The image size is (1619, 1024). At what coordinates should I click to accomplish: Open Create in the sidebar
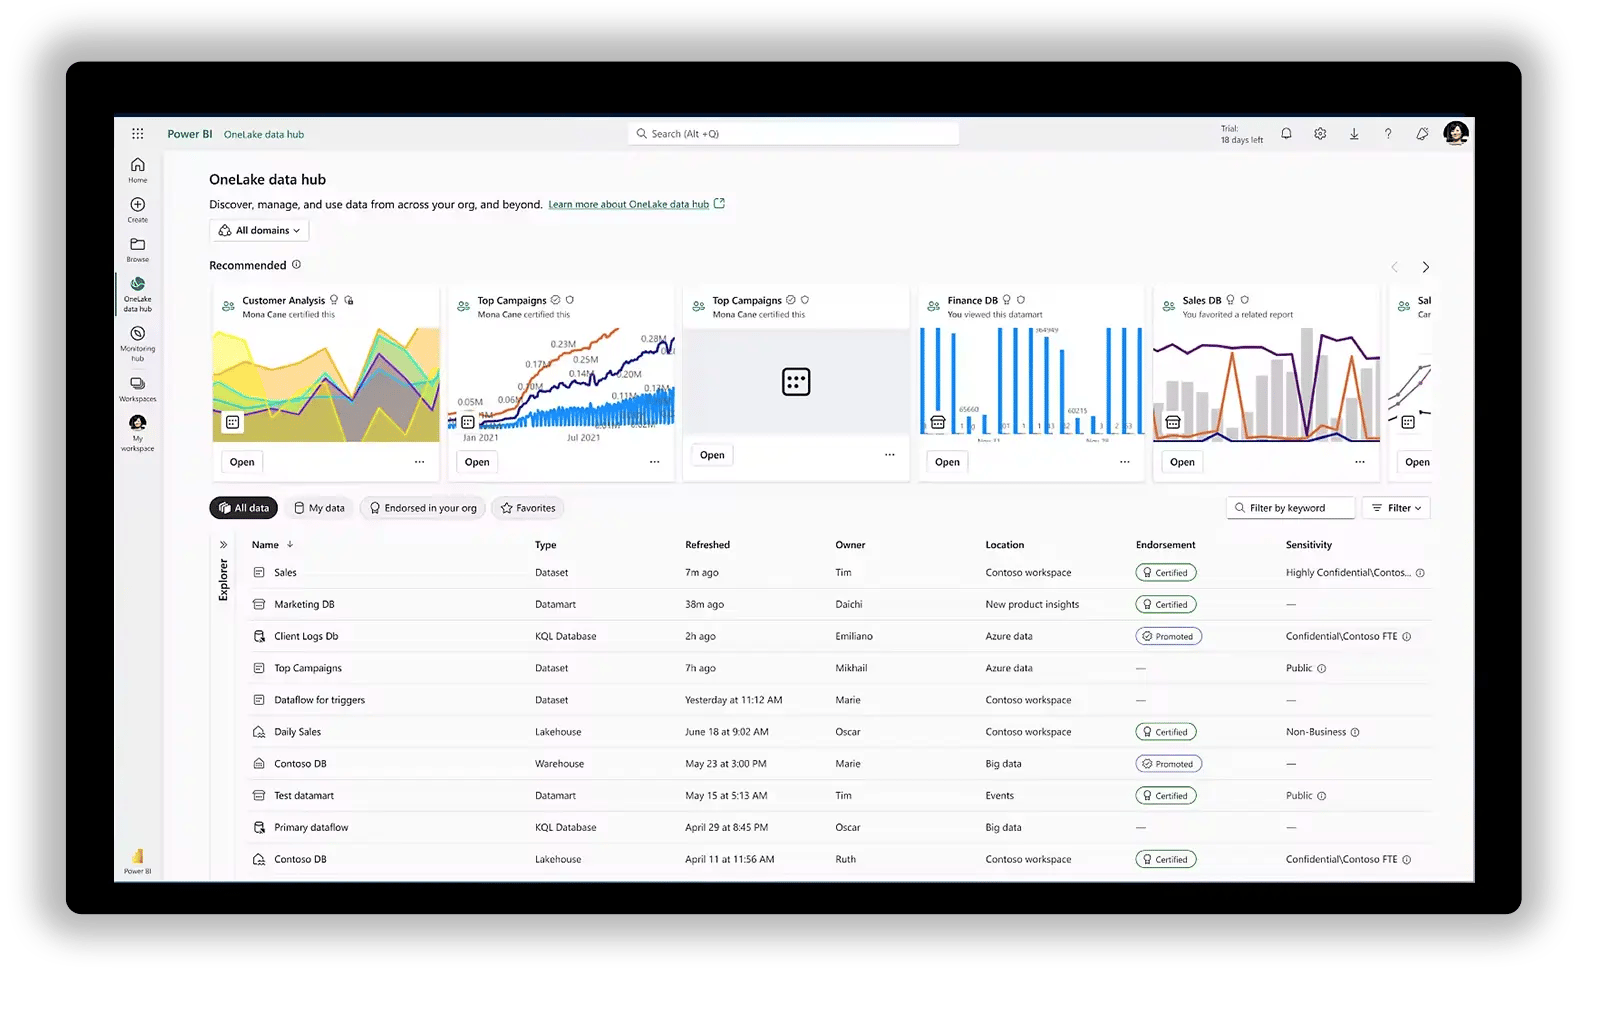coord(138,209)
